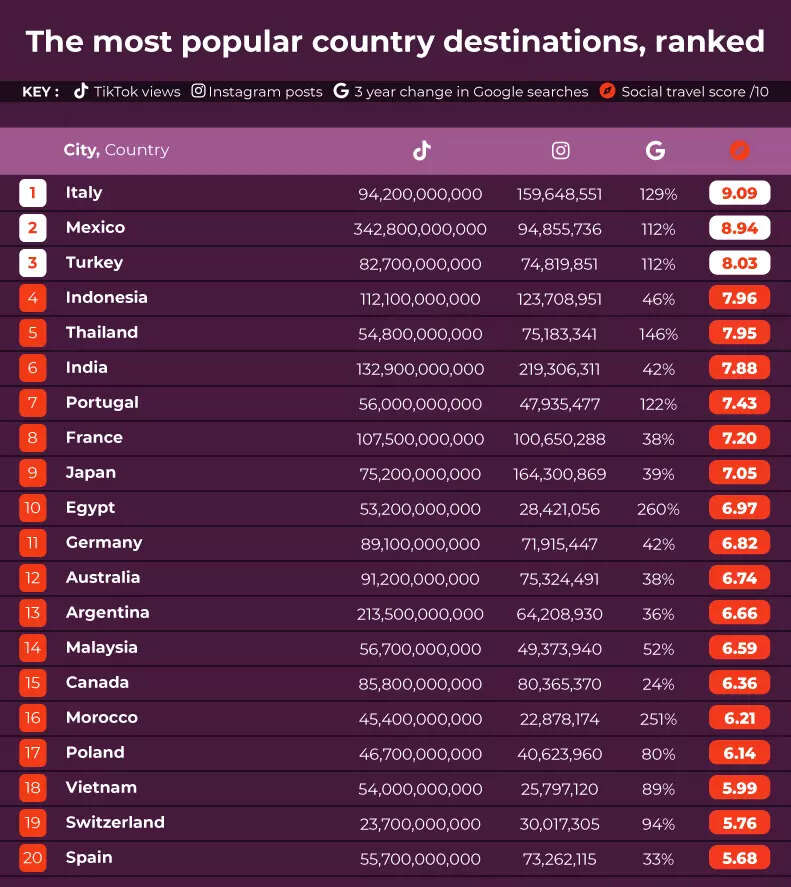Select the Switzerland row label
Image resolution: width=791 pixels, height=887 pixels.
(115, 823)
